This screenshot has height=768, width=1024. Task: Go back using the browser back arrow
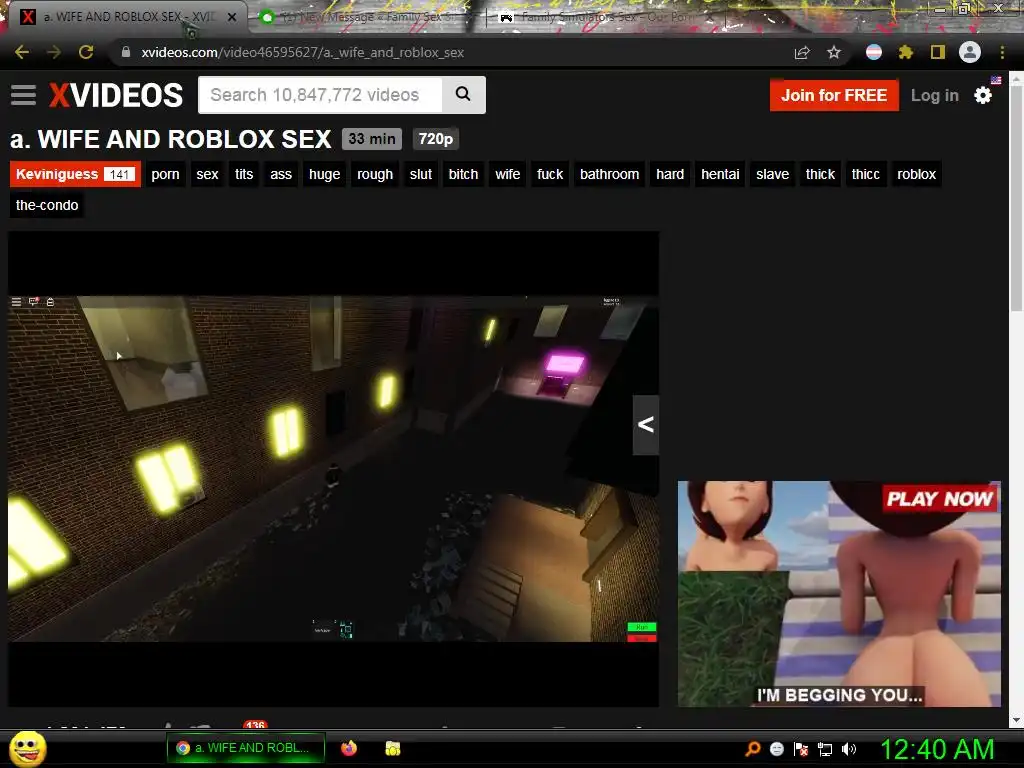(22, 52)
